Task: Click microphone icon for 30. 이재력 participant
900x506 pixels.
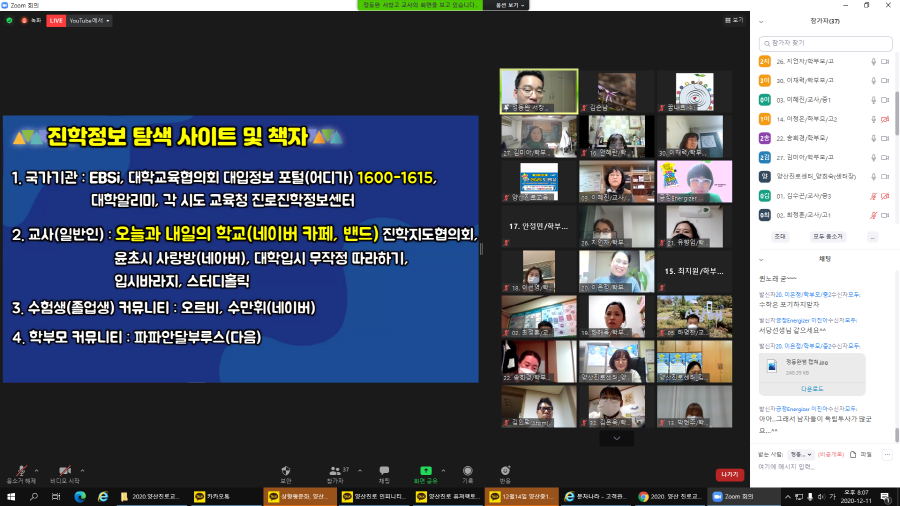Action: coord(874,81)
